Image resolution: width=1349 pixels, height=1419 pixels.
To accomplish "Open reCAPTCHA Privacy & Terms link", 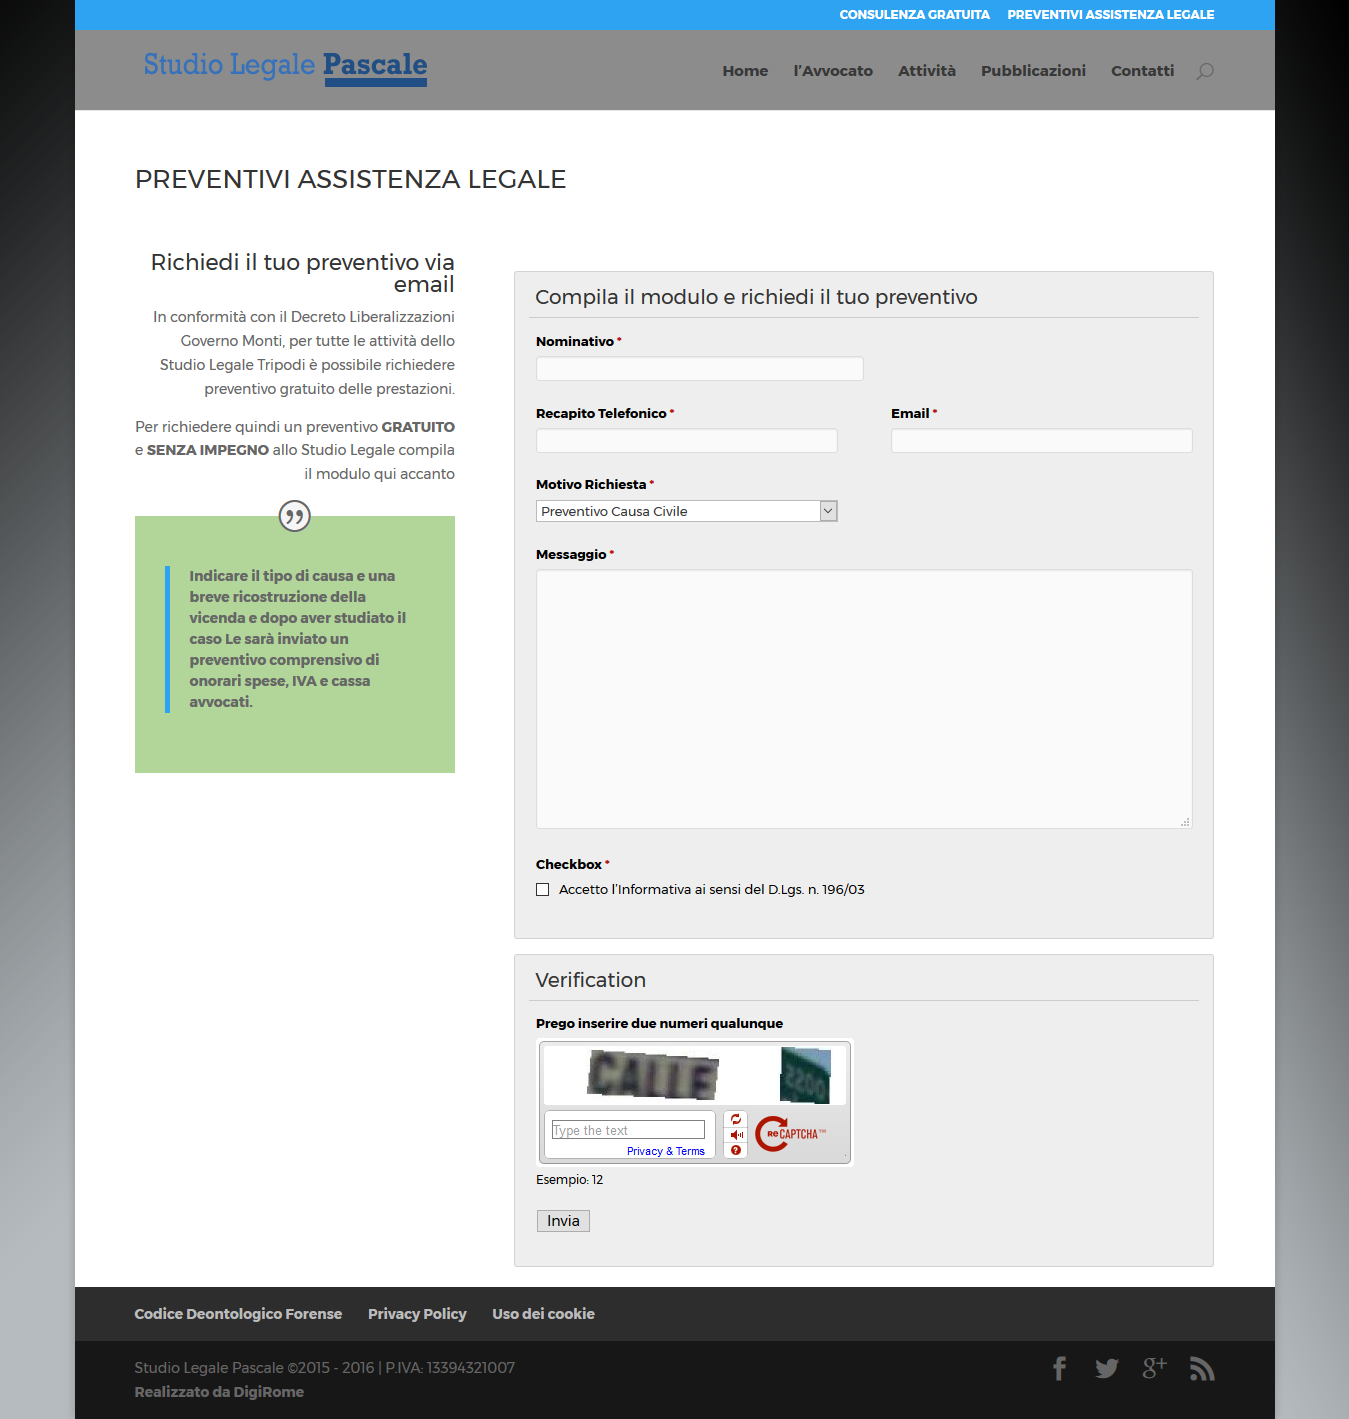I will tap(666, 1151).
